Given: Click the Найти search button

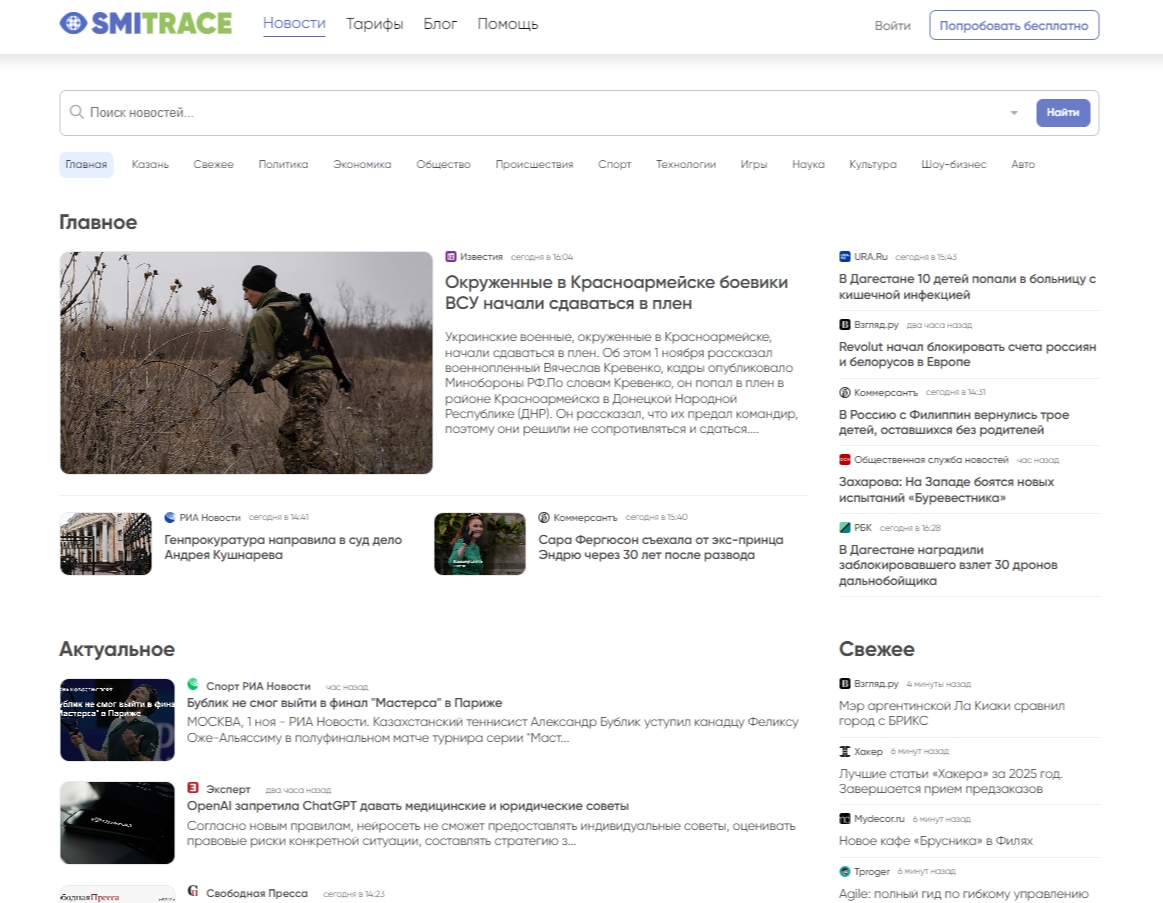Looking at the screenshot, I should tap(1063, 112).
